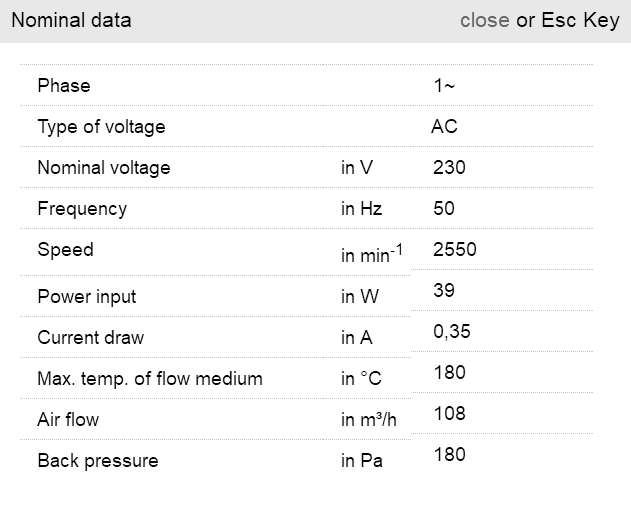Image resolution: width=631 pixels, height=510 pixels.
Task: Select the Frequency row label
Action: coord(82,209)
